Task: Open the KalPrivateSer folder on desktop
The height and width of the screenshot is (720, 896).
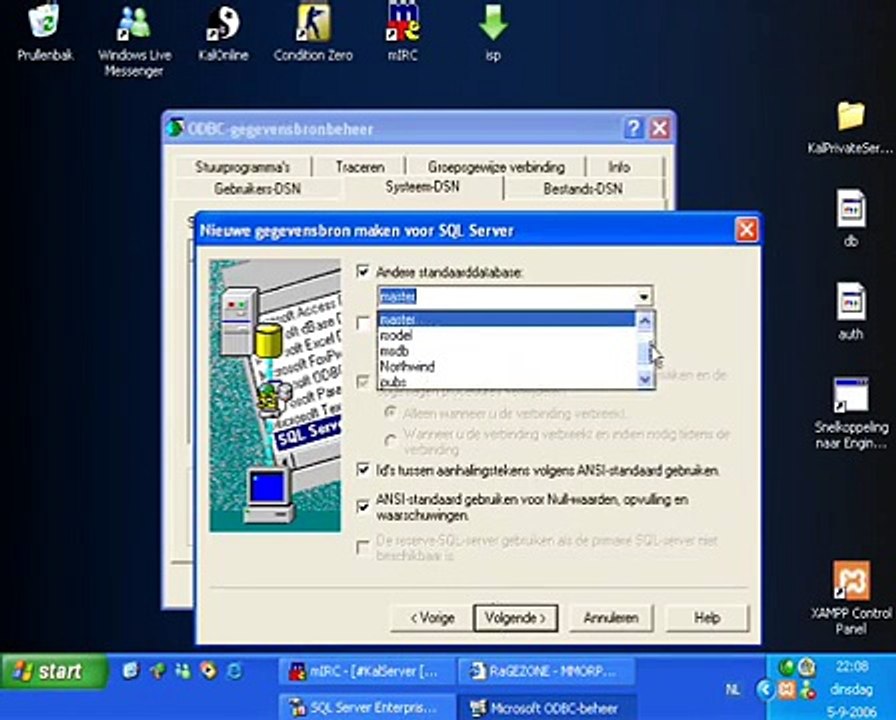Action: coord(850,128)
